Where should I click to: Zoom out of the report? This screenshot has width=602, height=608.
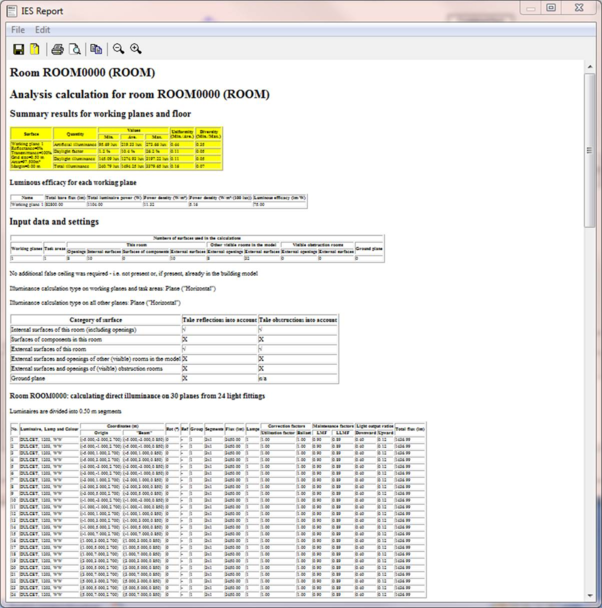click(118, 49)
